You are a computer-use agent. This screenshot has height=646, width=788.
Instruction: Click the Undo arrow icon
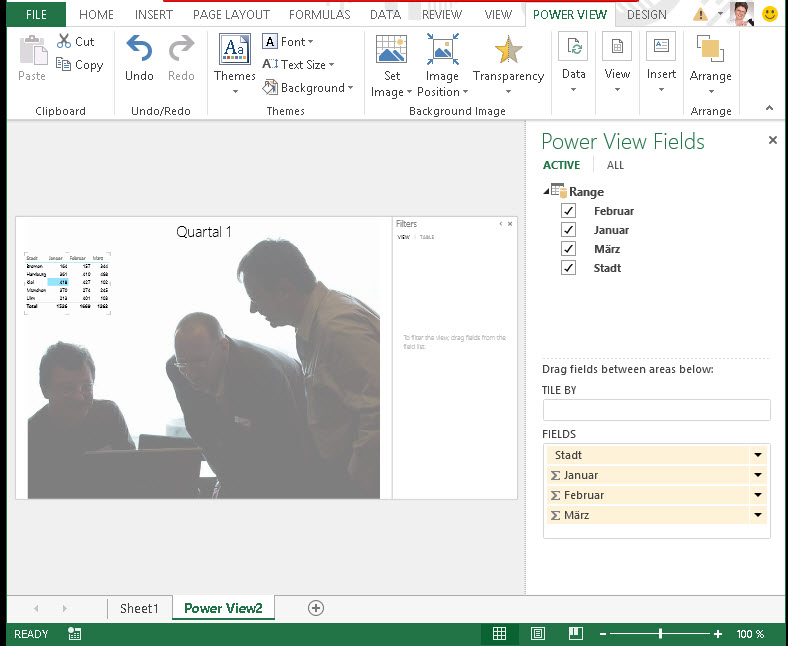pyautogui.click(x=139, y=49)
